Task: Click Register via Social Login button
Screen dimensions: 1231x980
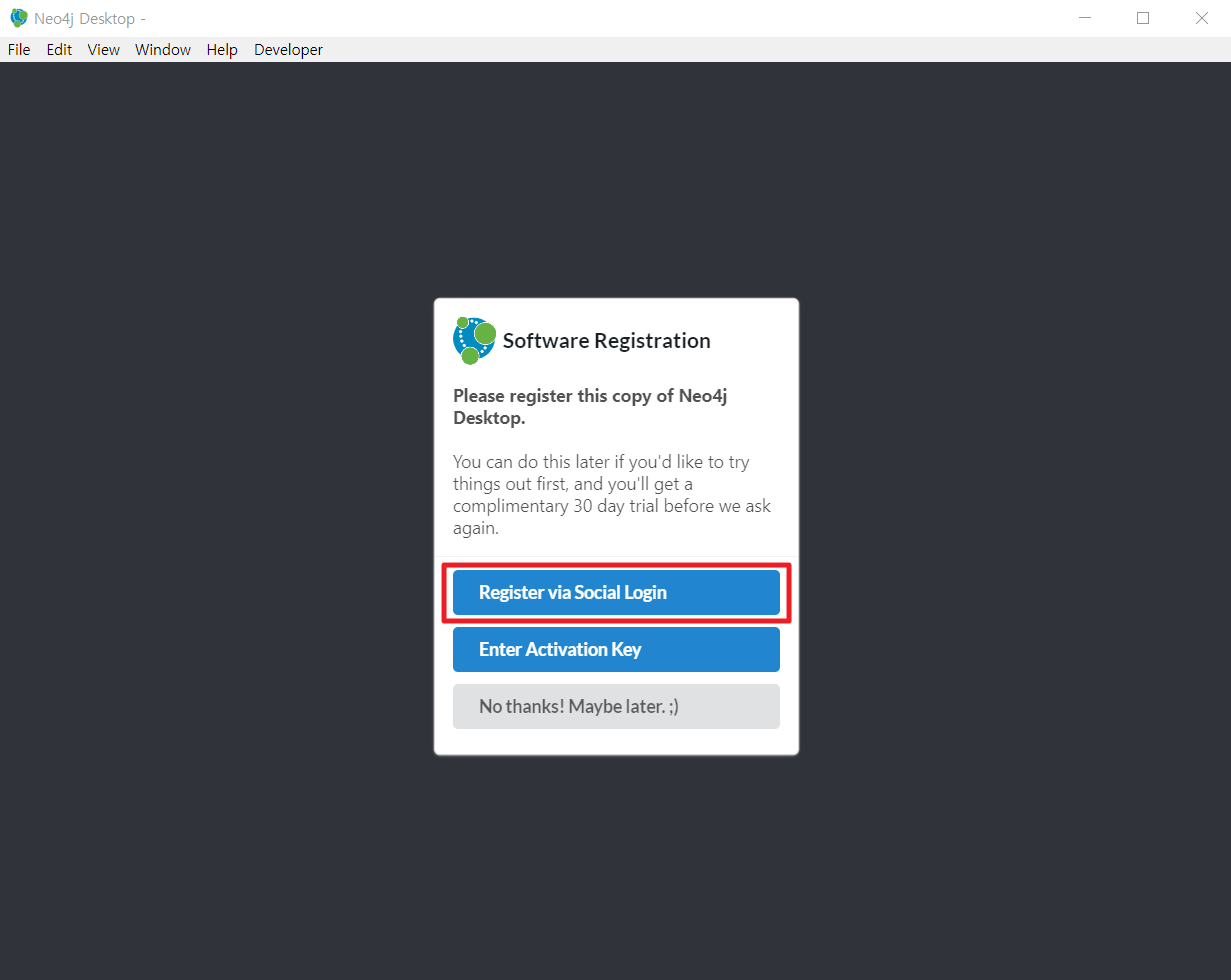Action: pyautogui.click(x=616, y=592)
